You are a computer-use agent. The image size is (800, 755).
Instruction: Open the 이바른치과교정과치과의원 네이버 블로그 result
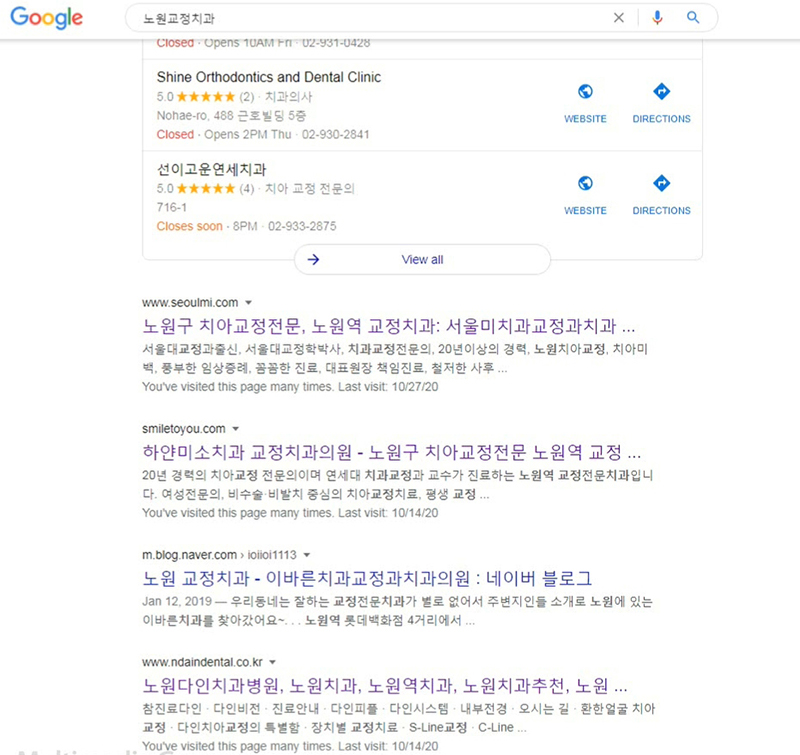point(367,578)
